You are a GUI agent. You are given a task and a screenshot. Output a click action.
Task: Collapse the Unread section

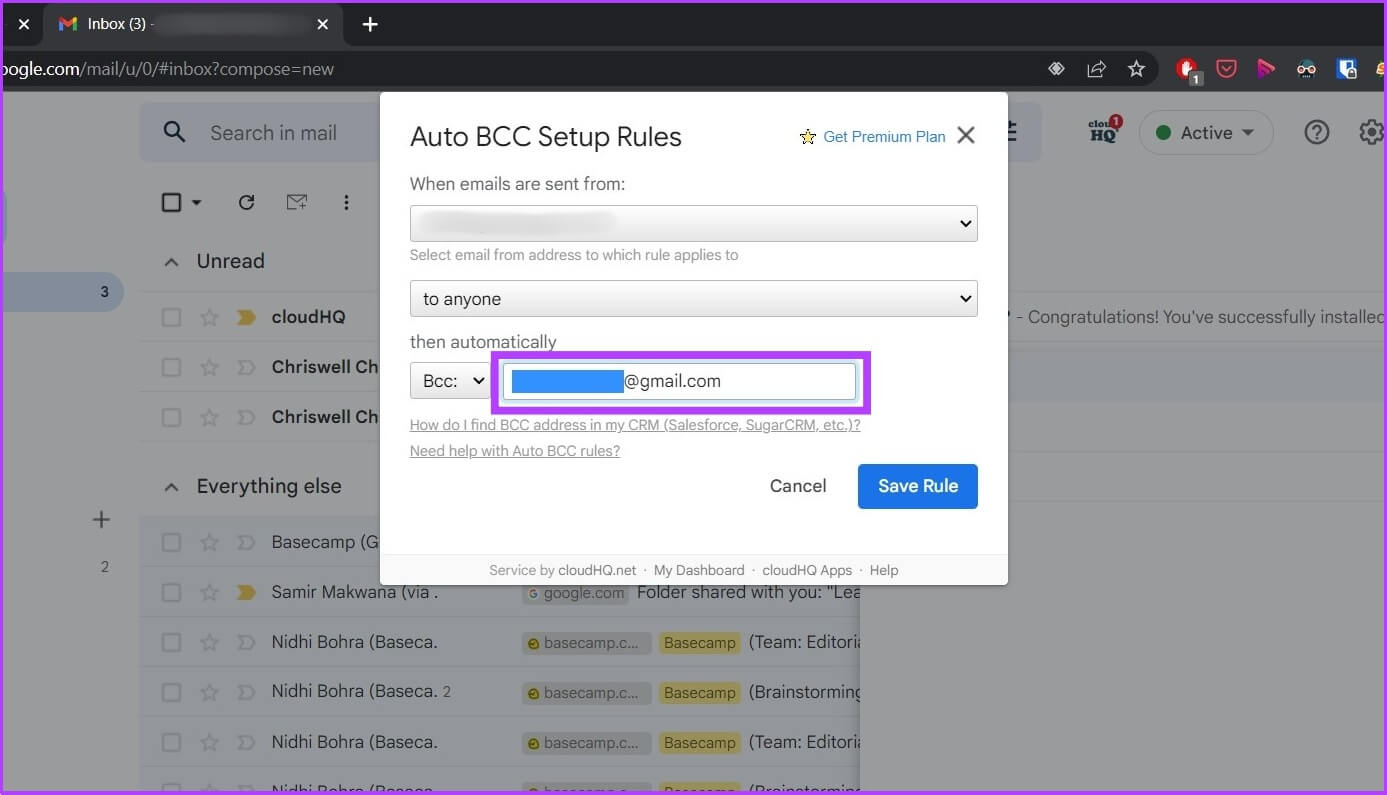coord(171,261)
